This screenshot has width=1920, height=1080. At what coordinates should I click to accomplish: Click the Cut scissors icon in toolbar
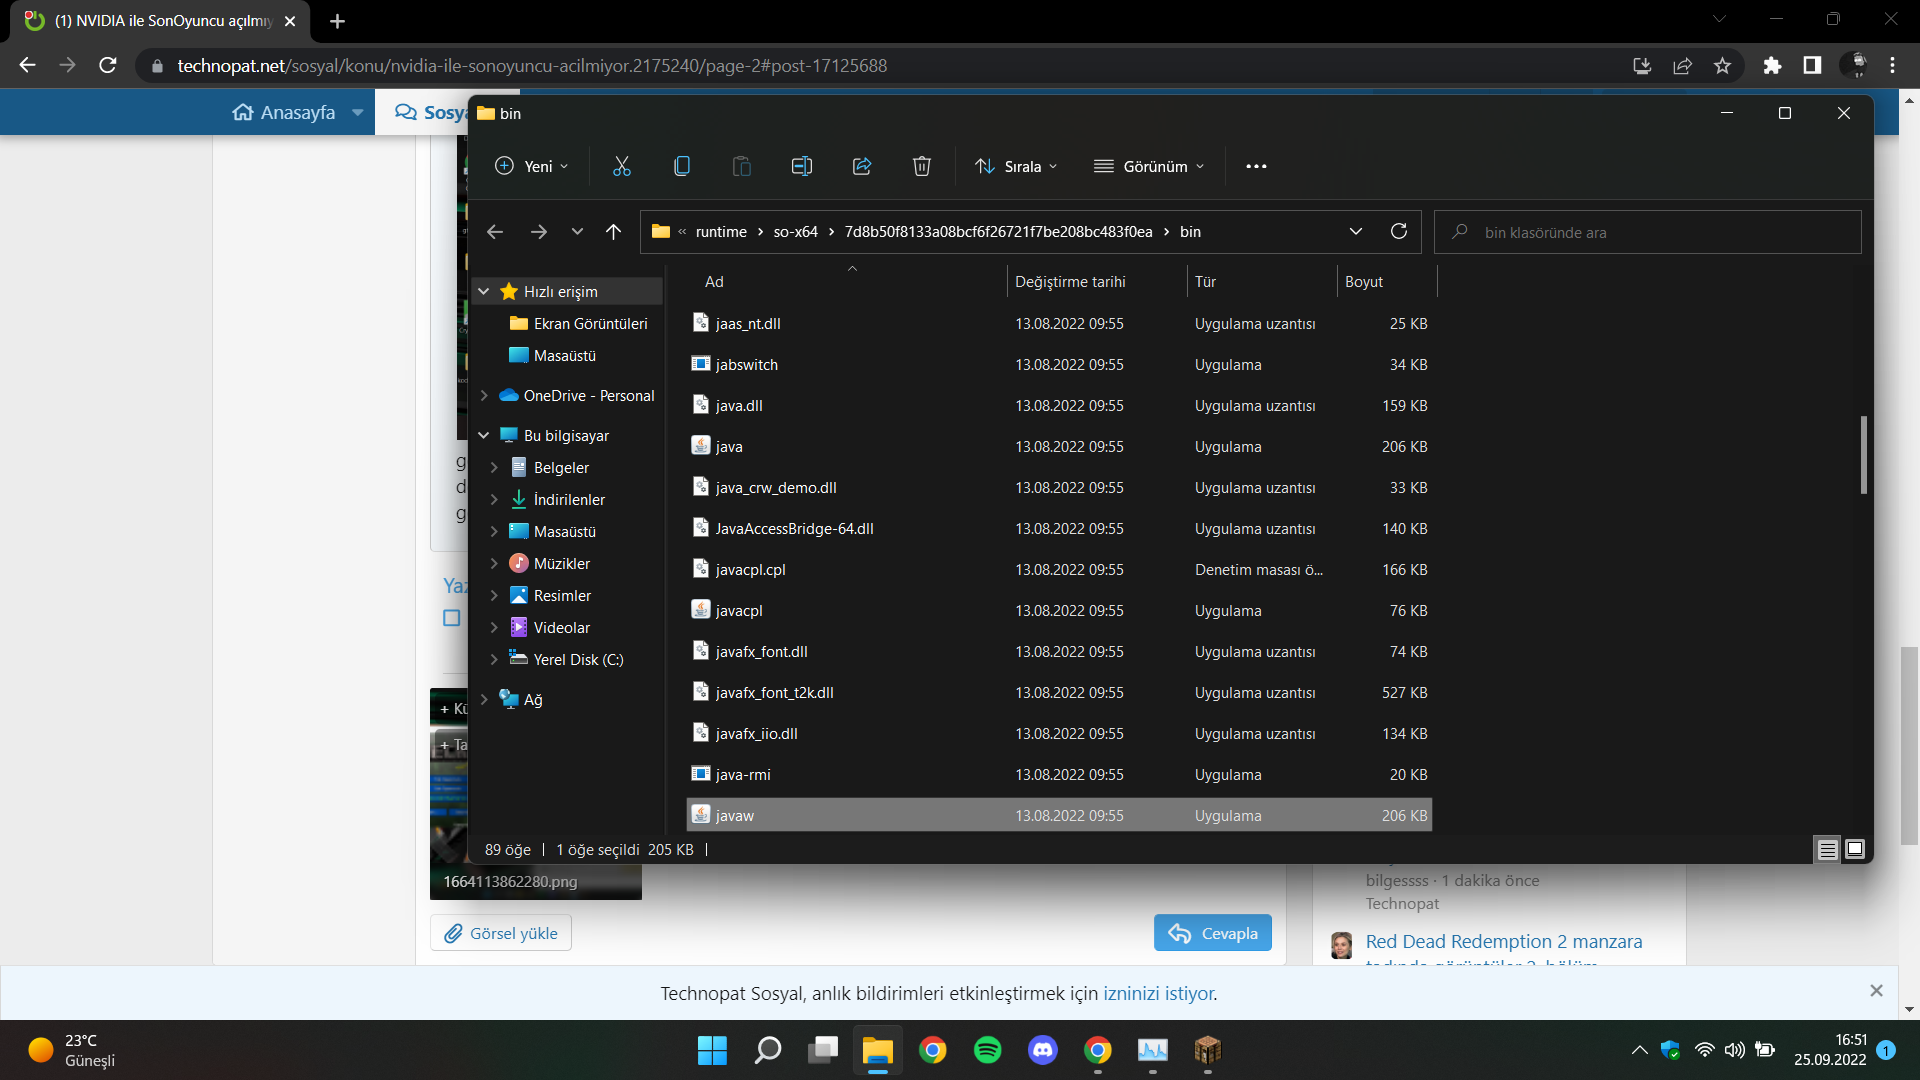[x=621, y=166]
